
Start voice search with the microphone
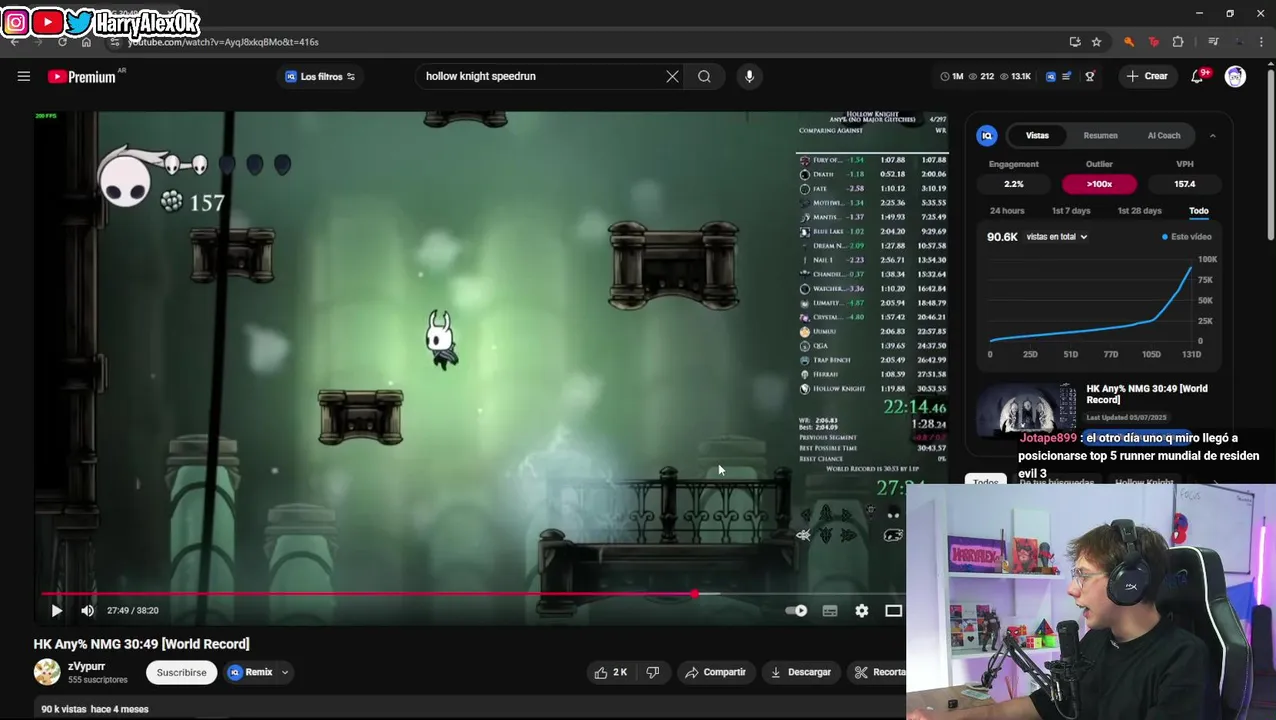tap(749, 76)
